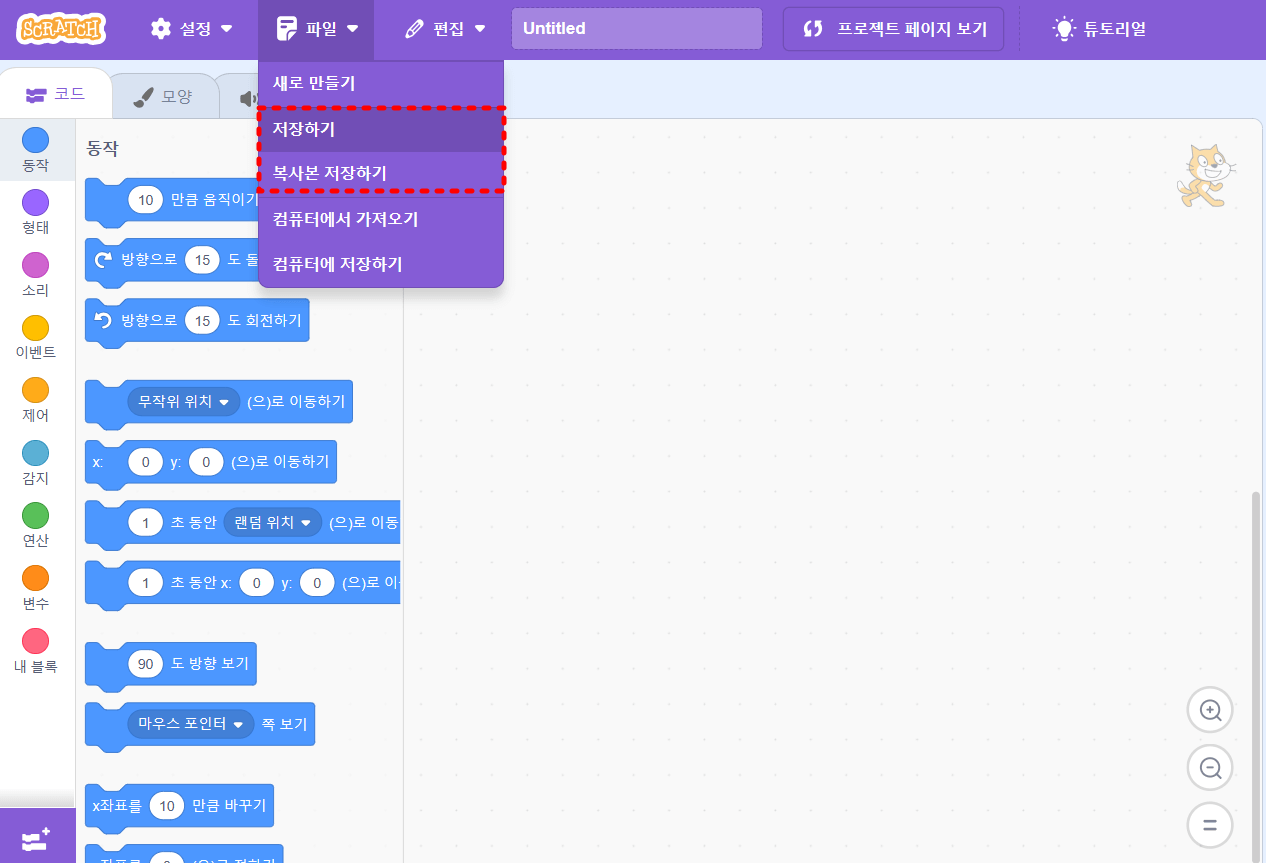1266x863 pixels.
Task: Open the 제어 blocks category
Action: 35,390
